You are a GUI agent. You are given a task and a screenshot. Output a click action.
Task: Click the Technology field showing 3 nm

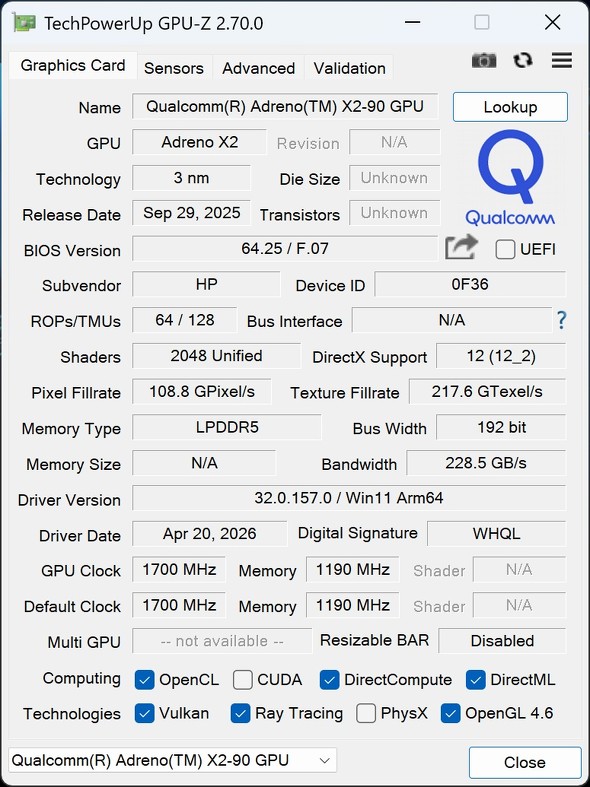point(191,178)
